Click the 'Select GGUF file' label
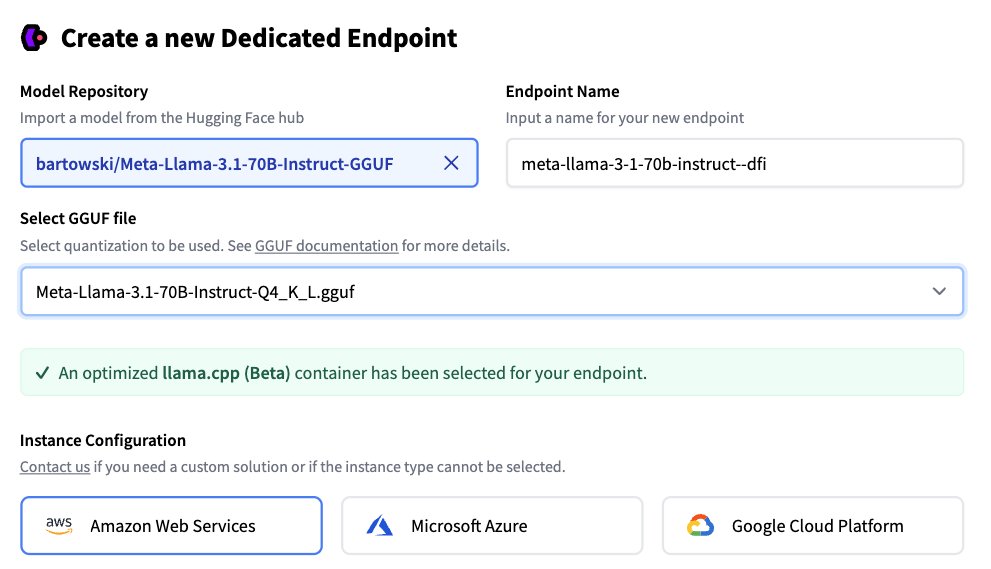This screenshot has height=569, width=991. [78, 219]
